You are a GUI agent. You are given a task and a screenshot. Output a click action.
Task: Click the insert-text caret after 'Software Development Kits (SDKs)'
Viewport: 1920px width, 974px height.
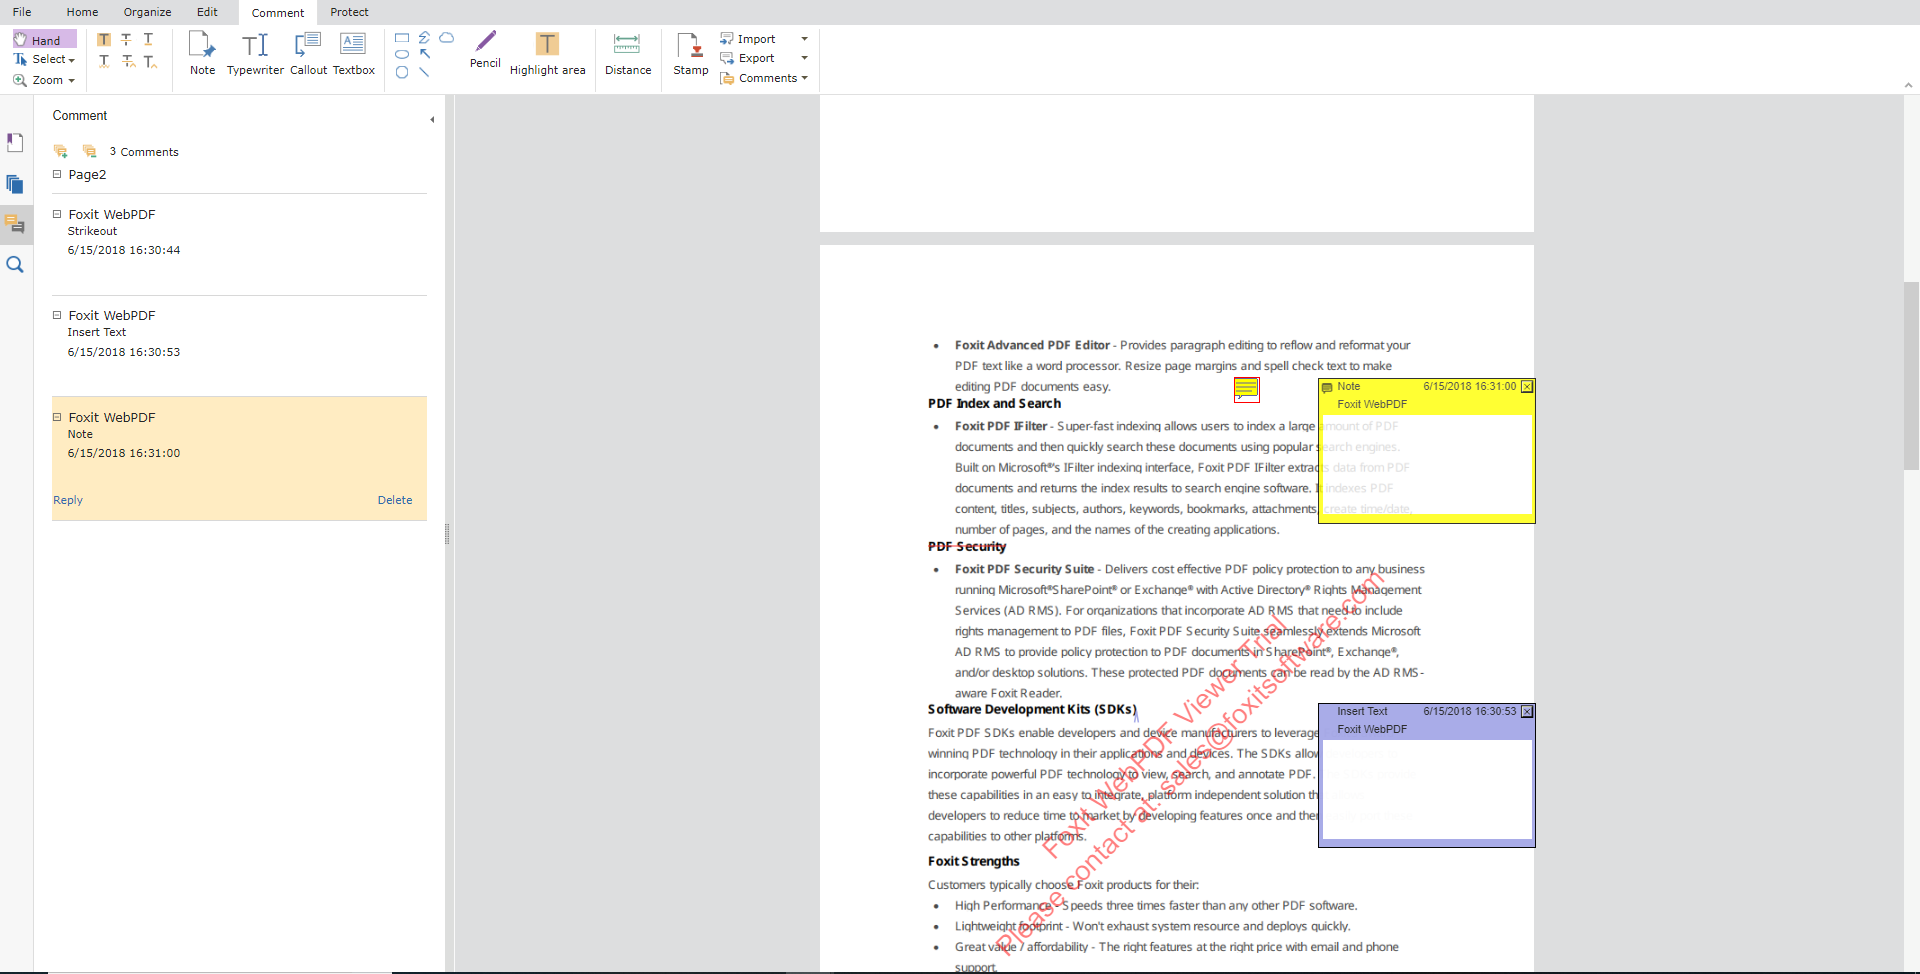[x=1136, y=715]
